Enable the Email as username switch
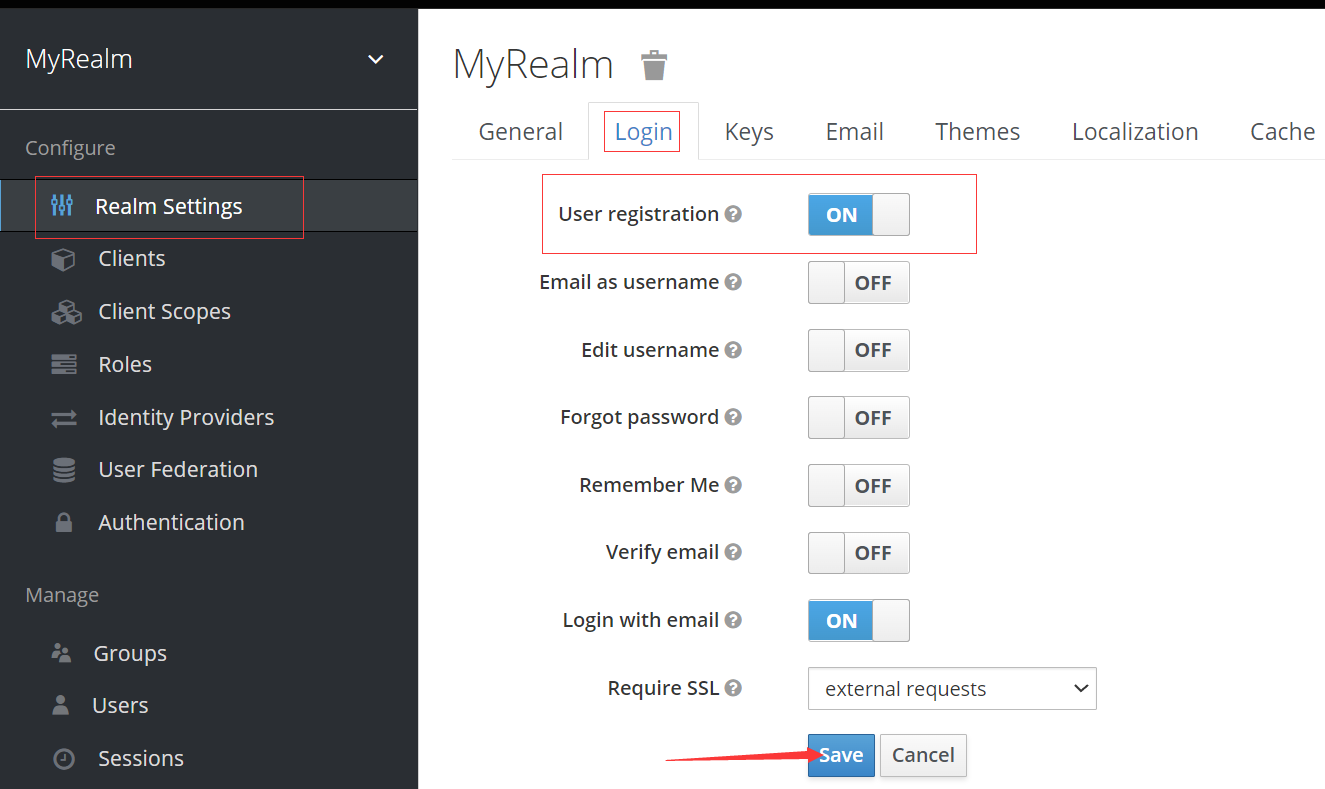The height and width of the screenshot is (789, 1325). pyautogui.click(x=859, y=283)
